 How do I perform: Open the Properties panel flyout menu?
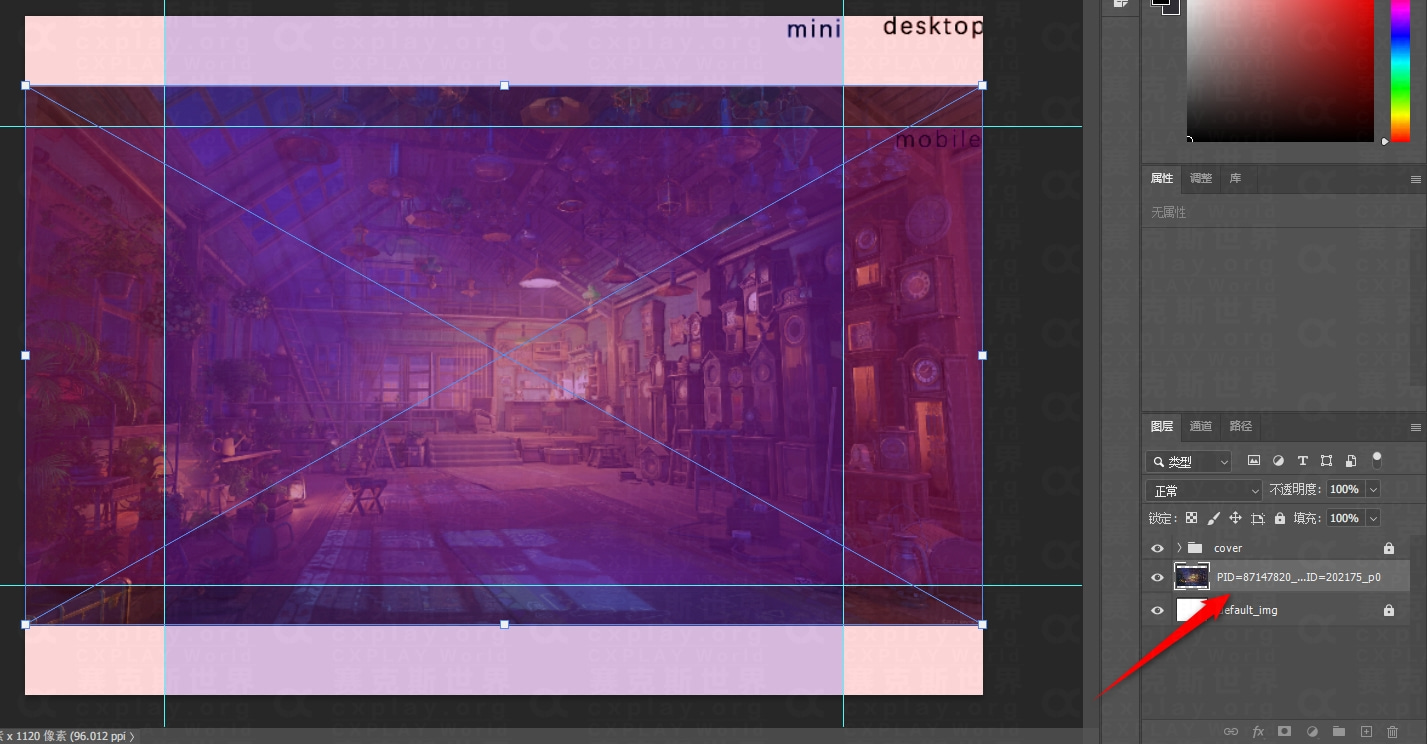pos(1415,179)
